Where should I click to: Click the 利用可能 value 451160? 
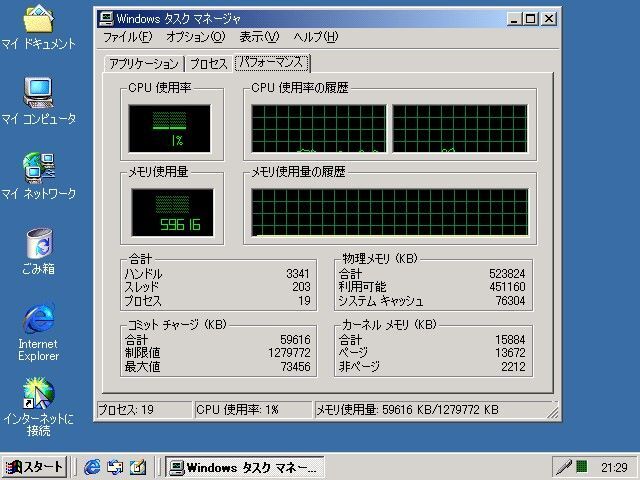507,287
